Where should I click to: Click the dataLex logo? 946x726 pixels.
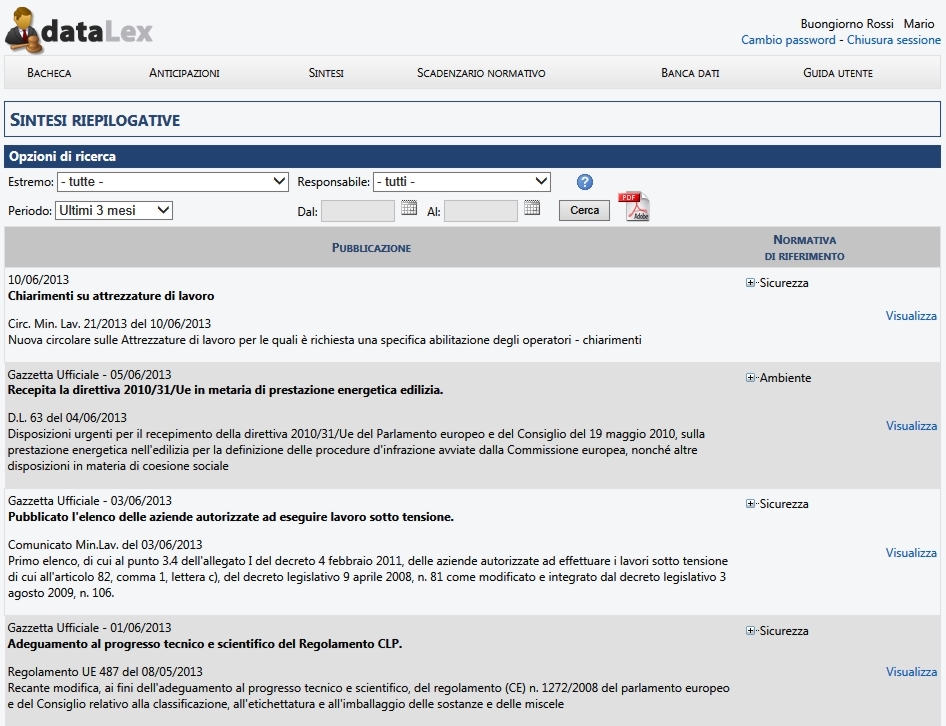coord(78,30)
